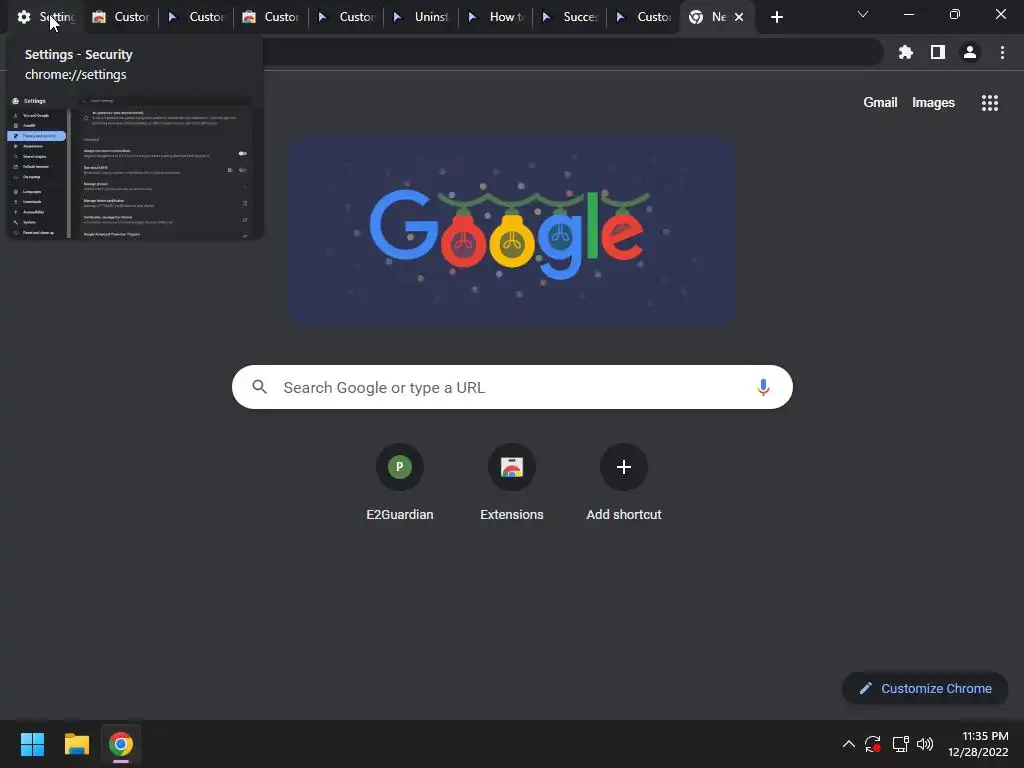This screenshot has height=768, width=1024.
Task: Close the New Tab tab
Action: [739, 17]
